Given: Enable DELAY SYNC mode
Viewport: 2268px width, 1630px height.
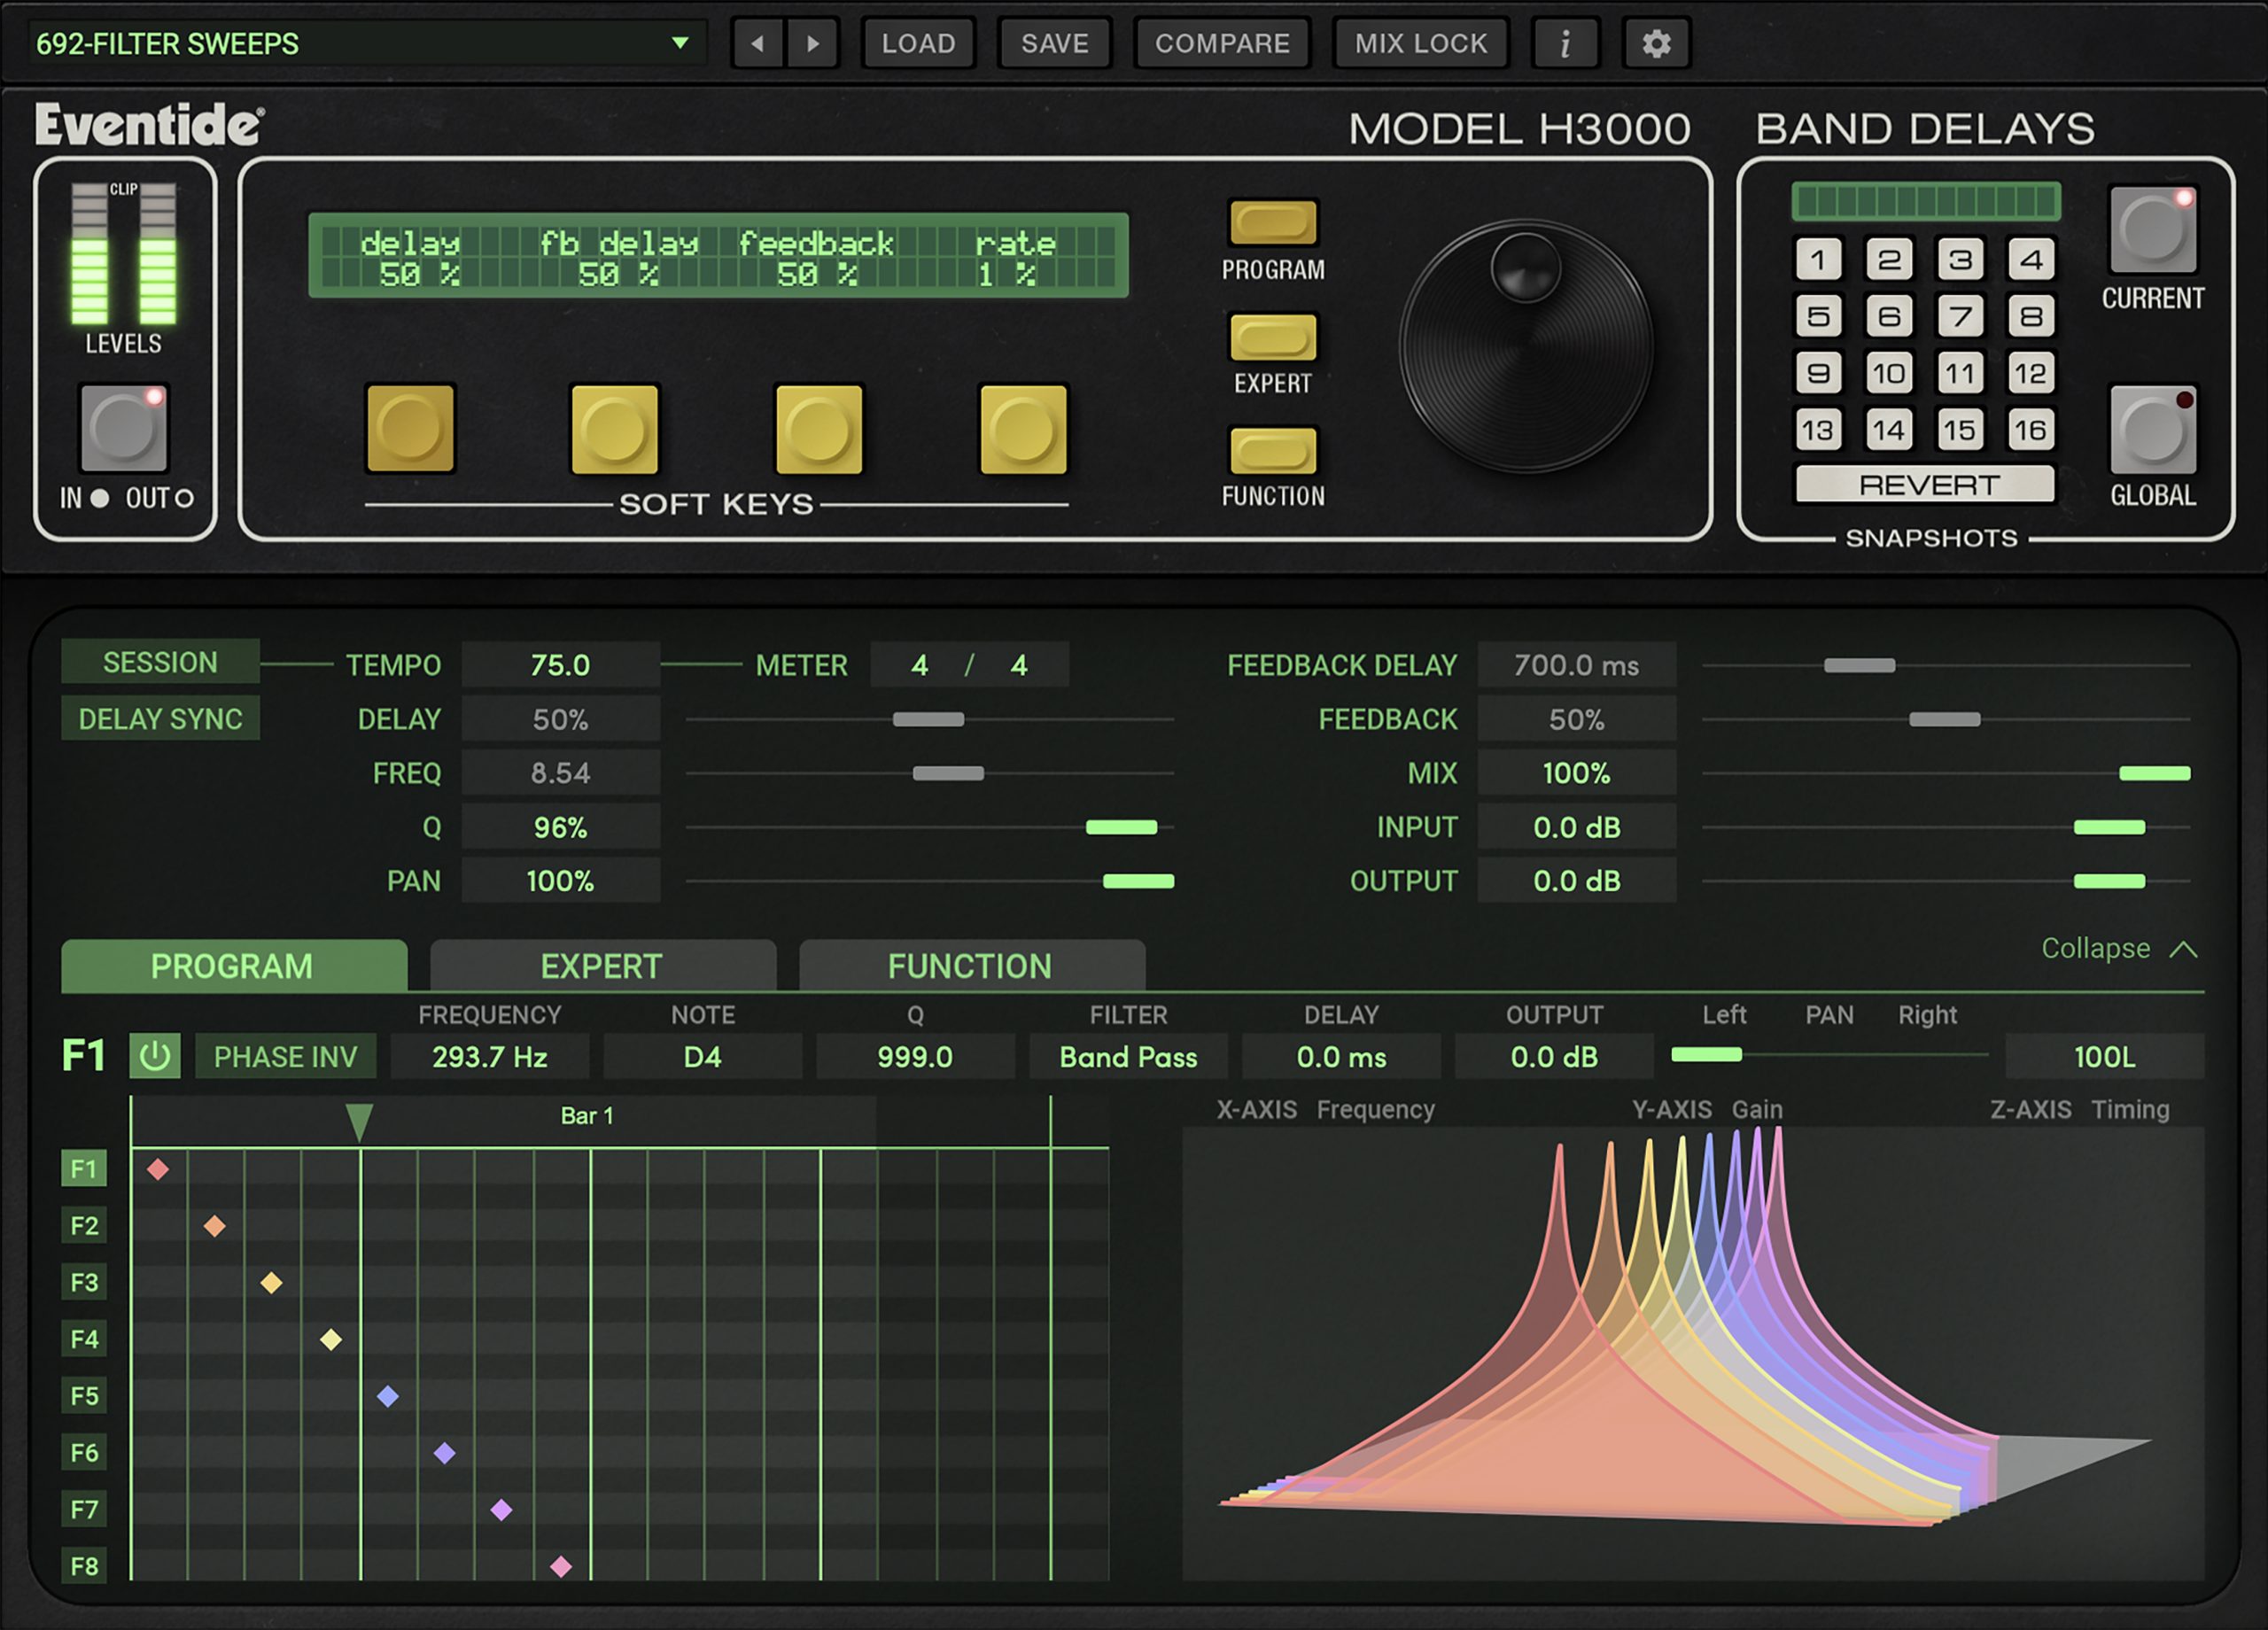Looking at the screenshot, I should (x=160, y=718).
